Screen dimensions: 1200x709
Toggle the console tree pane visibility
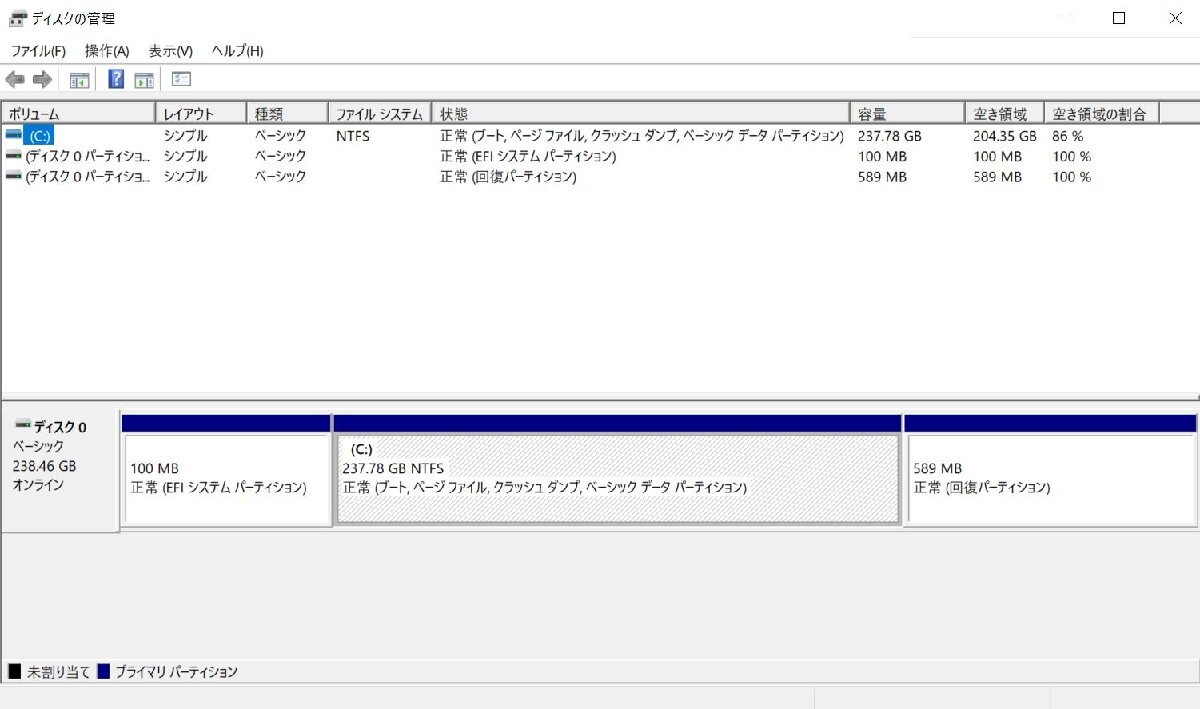pos(80,79)
